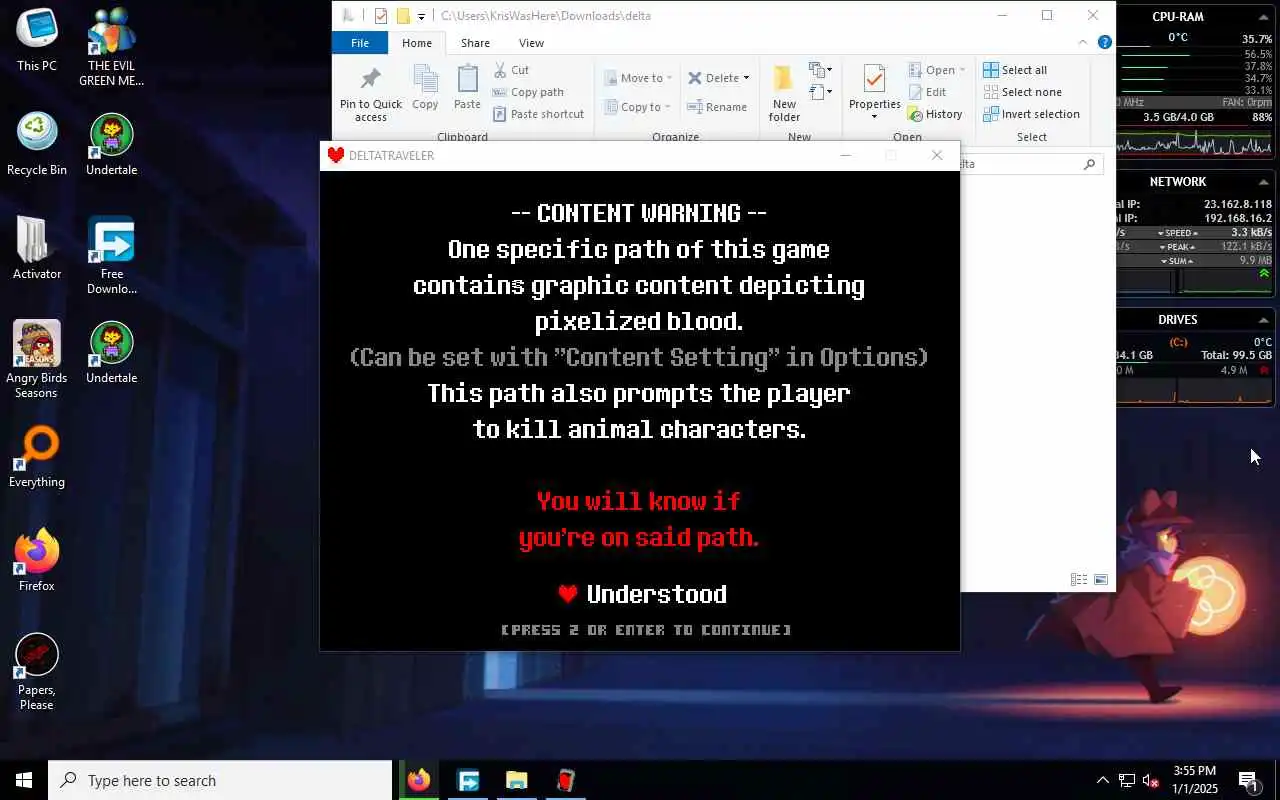Image resolution: width=1280 pixels, height=800 pixels.
Task: Click Copy path in Clipboard group
Action: [x=528, y=92]
